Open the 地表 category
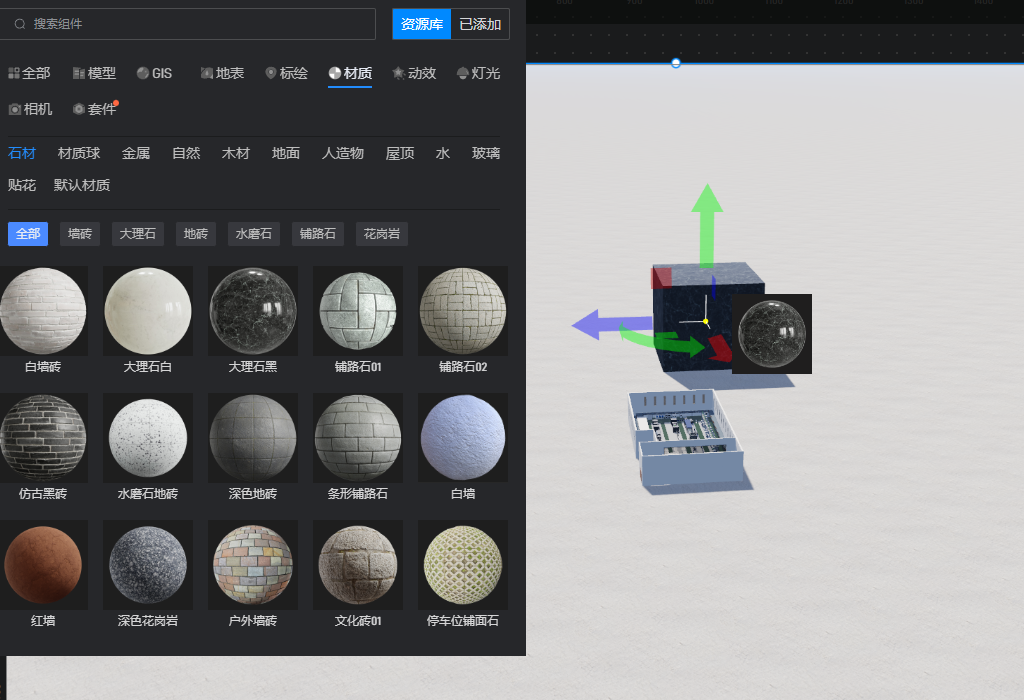This screenshot has height=700, width=1024. tap(222, 73)
